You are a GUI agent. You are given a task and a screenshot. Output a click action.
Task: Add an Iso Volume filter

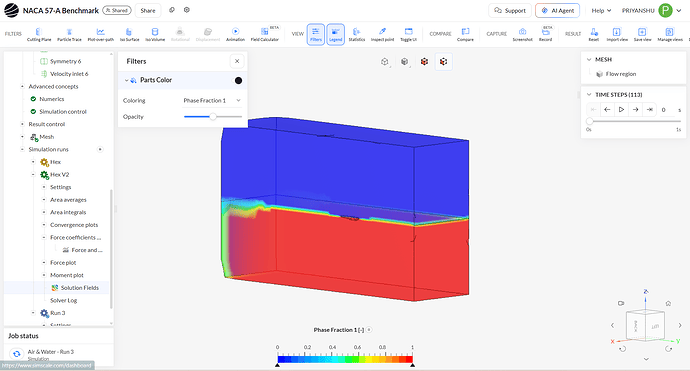(x=155, y=34)
